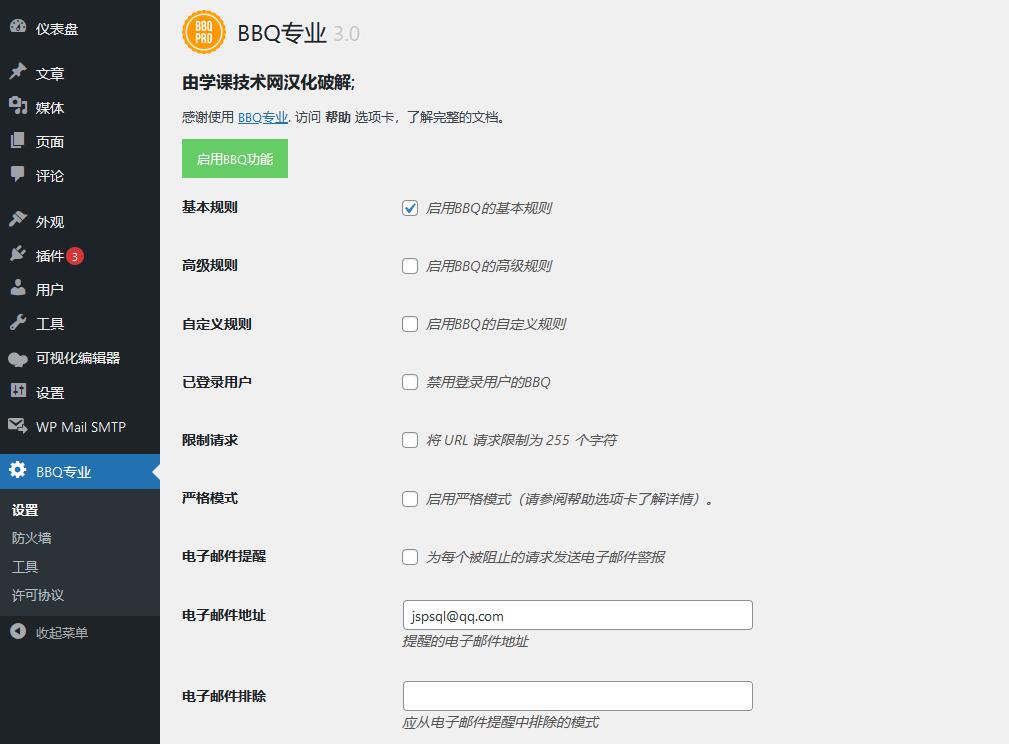Click the envelope icon beside WP Mail SMTP

click(x=18, y=425)
